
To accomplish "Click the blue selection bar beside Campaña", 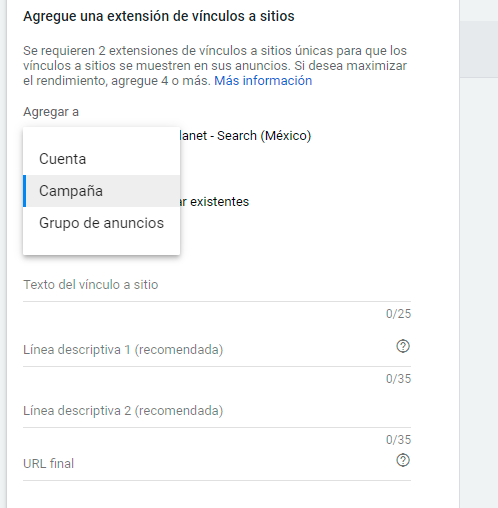I will pyautogui.click(x=25, y=191).
